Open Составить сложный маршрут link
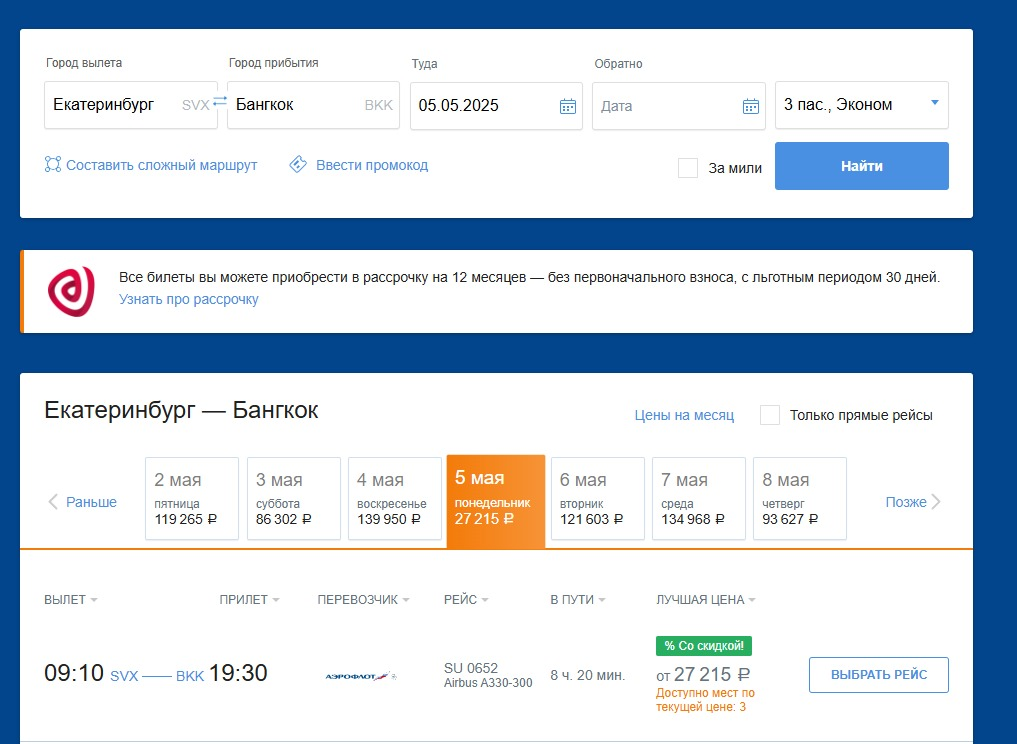 162,165
